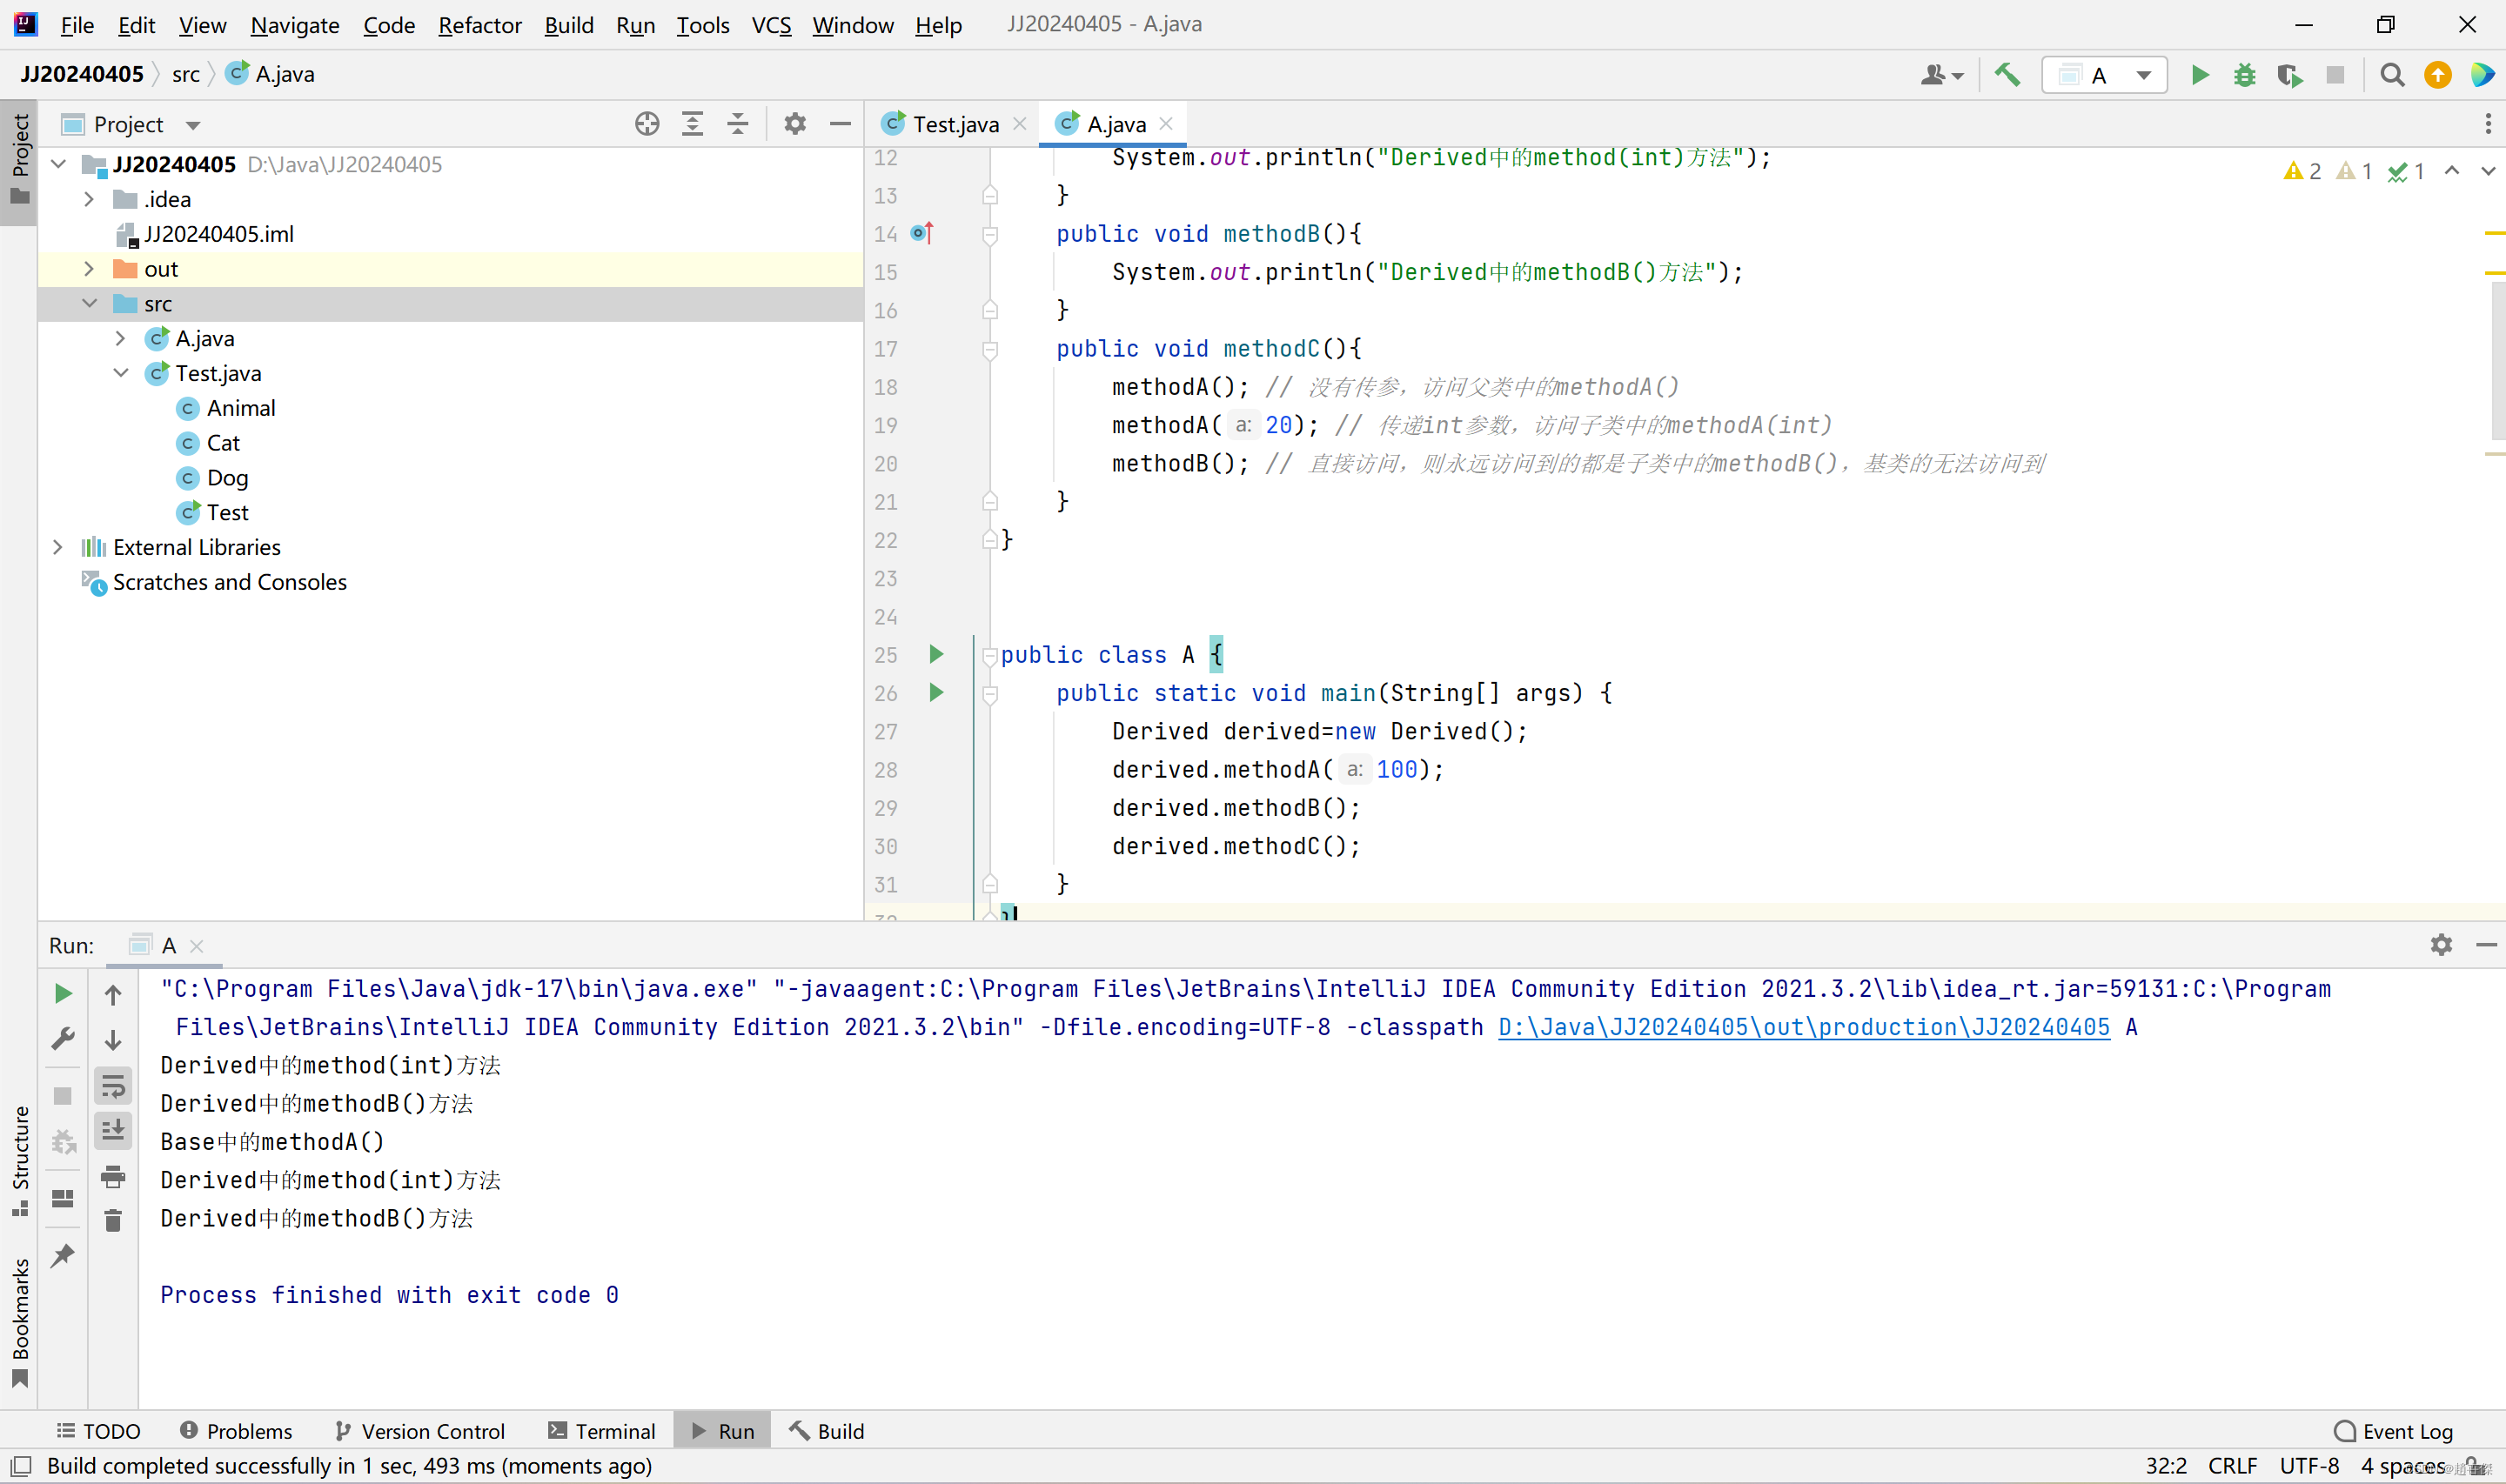
Task: Expand the External Libraries node
Action: [57, 547]
